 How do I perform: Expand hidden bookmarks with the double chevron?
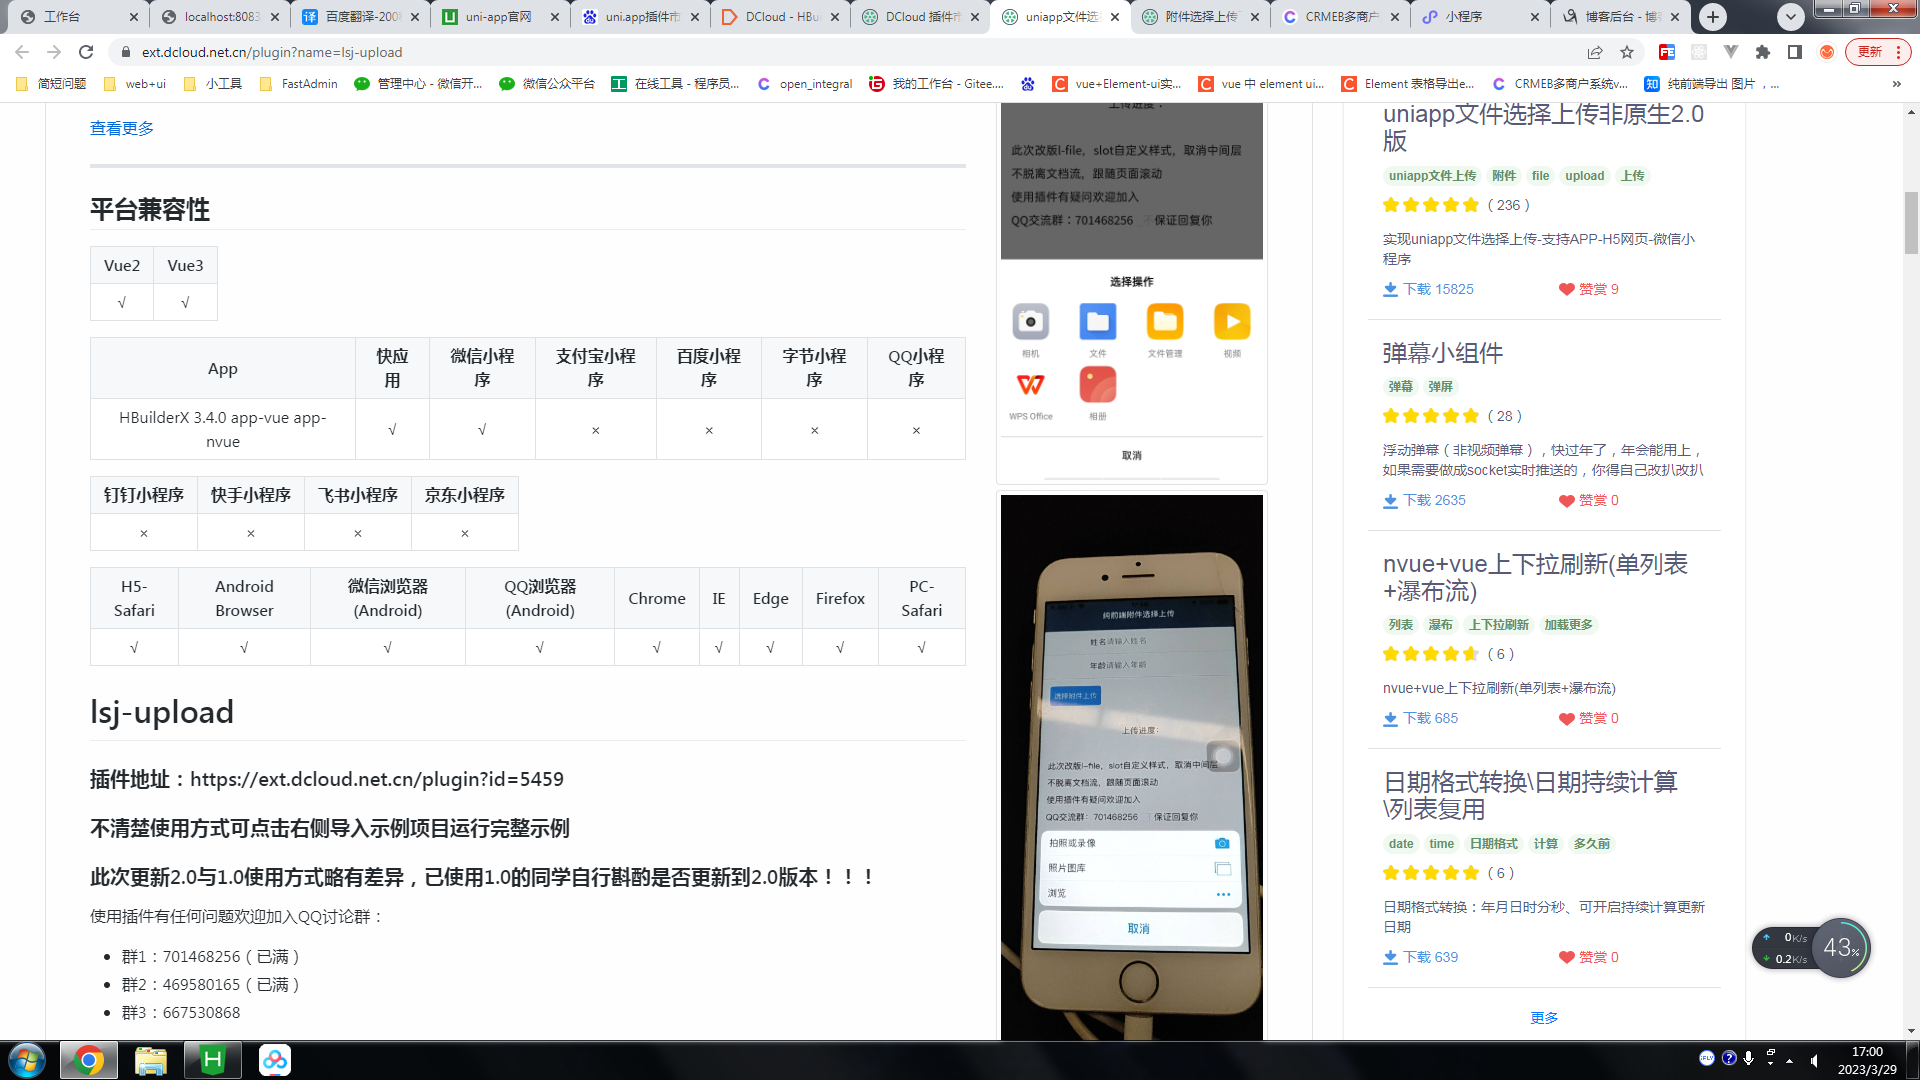point(1896,84)
